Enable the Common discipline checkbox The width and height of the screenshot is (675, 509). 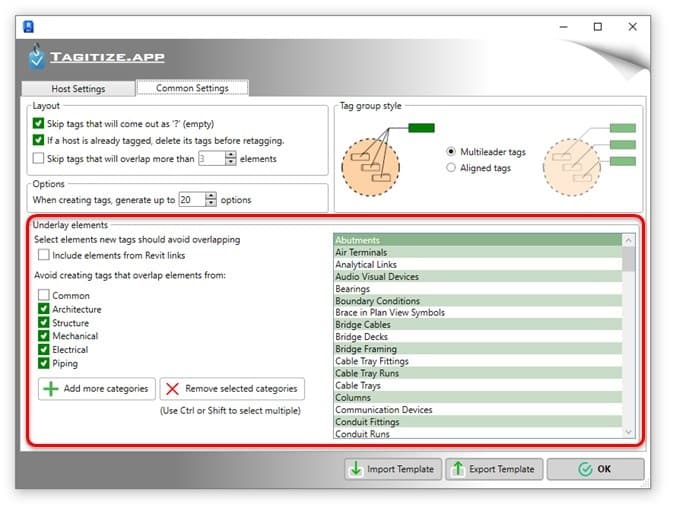coord(43,295)
